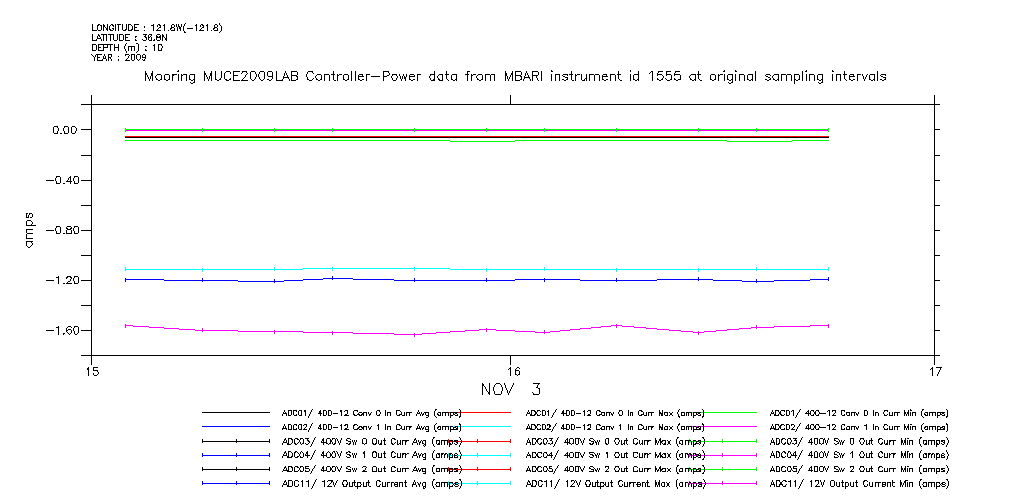The height and width of the screenshot is (504, 1009).
Task: Select legend label 'ADC05/ 400V Sw 2 Out Curr Min'
Action: [859, 469]
